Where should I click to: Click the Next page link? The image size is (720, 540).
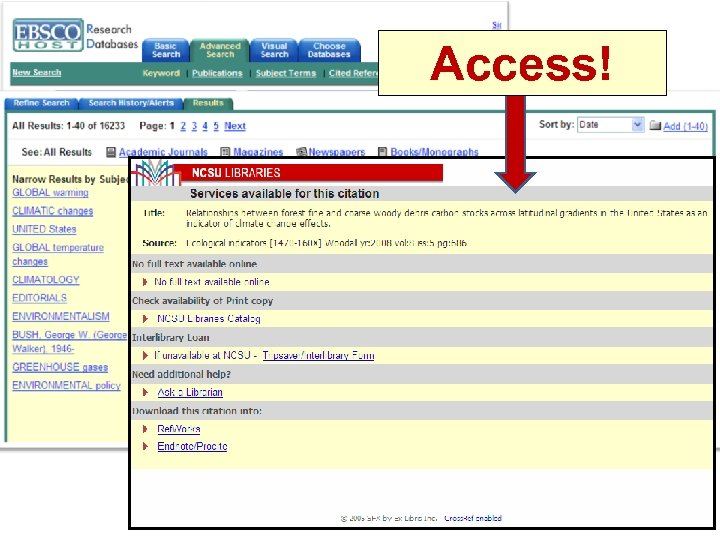click(235, 126)
